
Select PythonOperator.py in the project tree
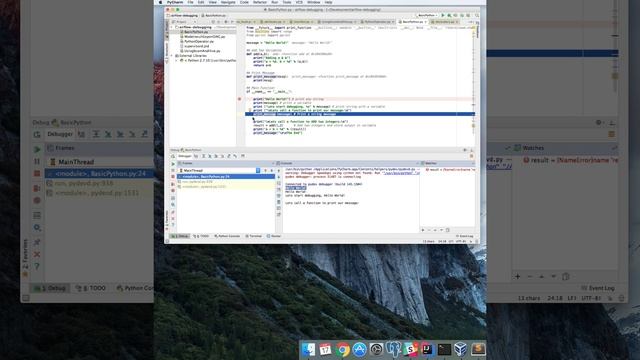(198, 41)
